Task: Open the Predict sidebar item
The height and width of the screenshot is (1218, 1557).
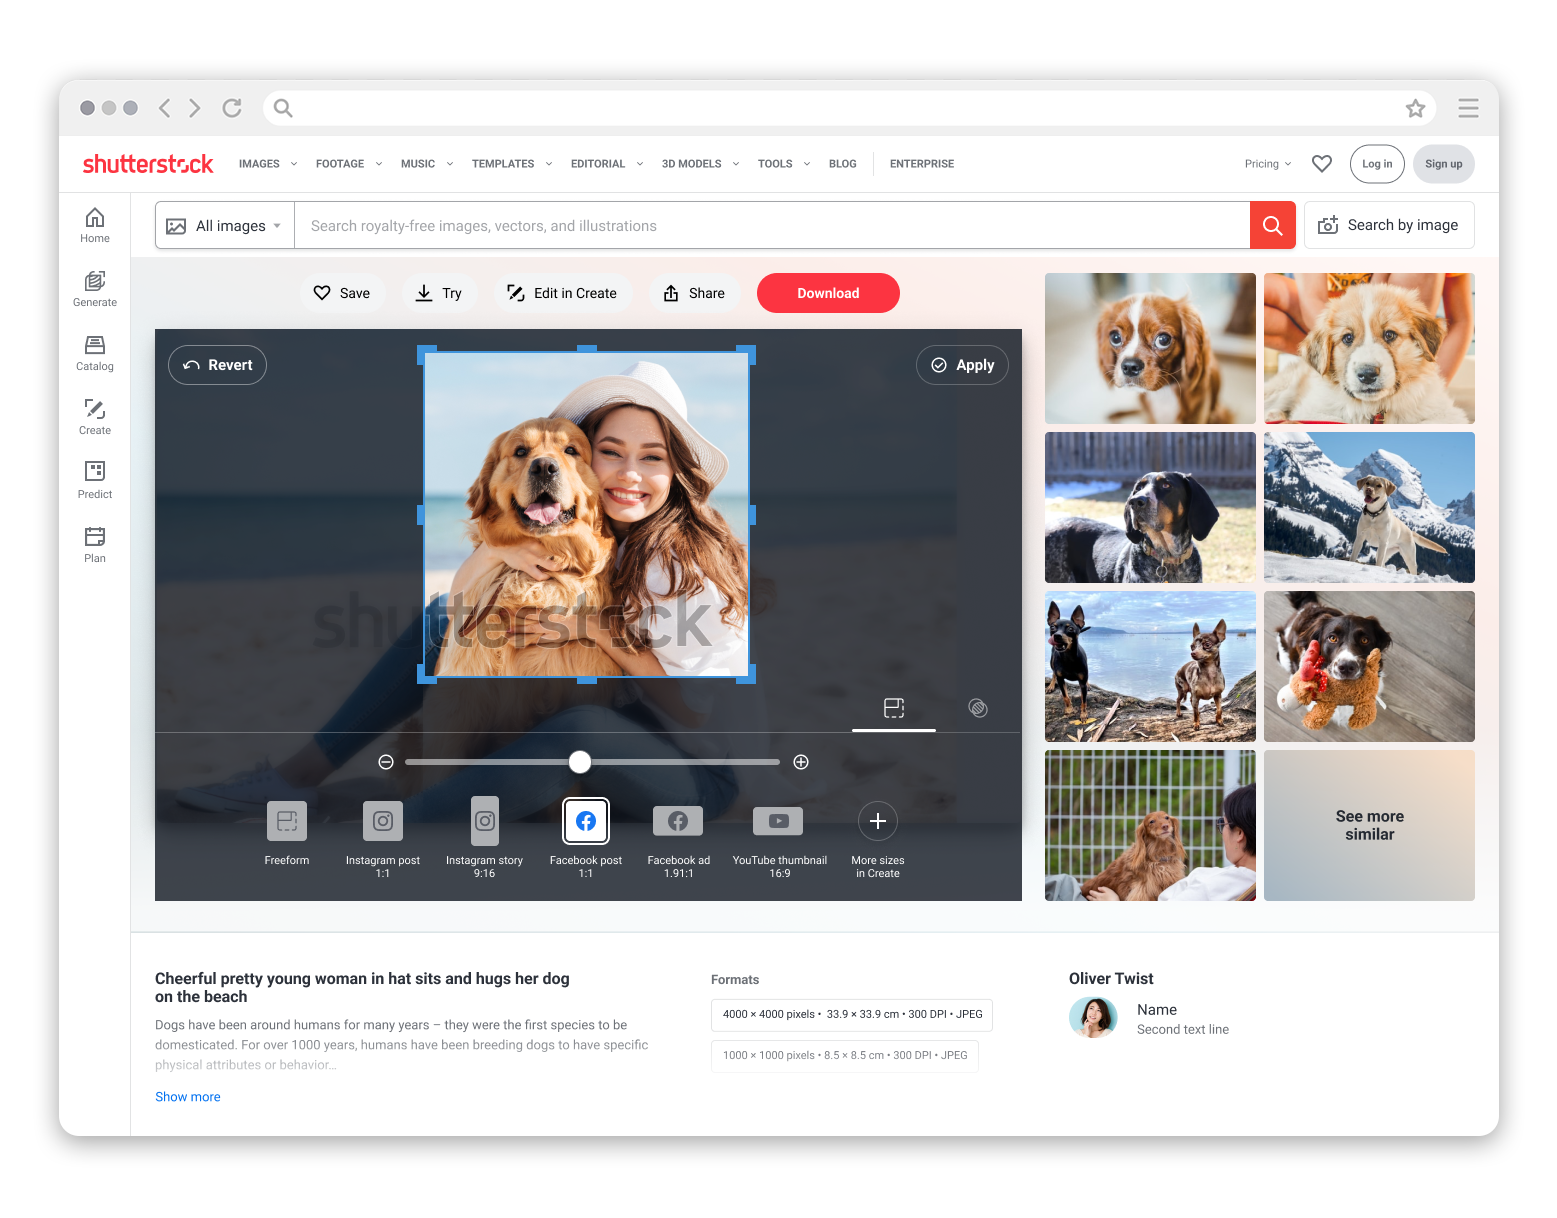Action: tap(95, 481)
